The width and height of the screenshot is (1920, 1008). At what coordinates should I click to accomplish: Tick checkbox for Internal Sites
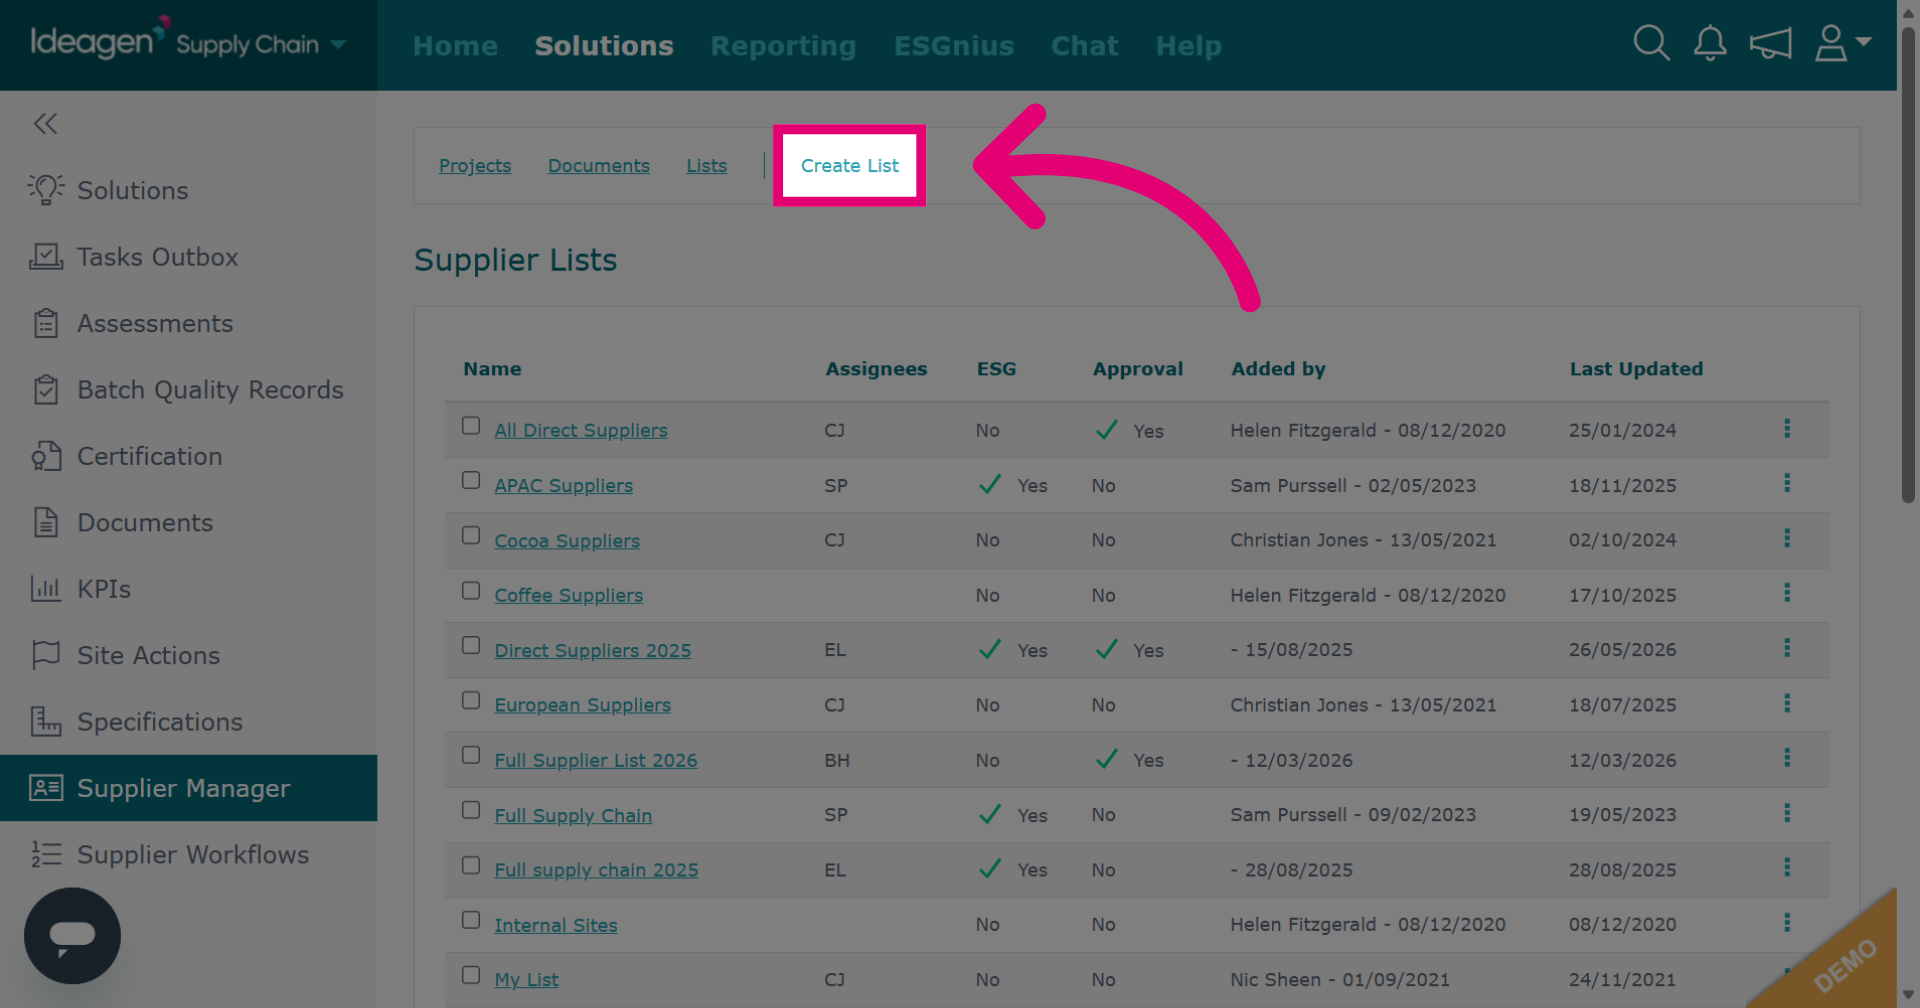tap(471, 921)
